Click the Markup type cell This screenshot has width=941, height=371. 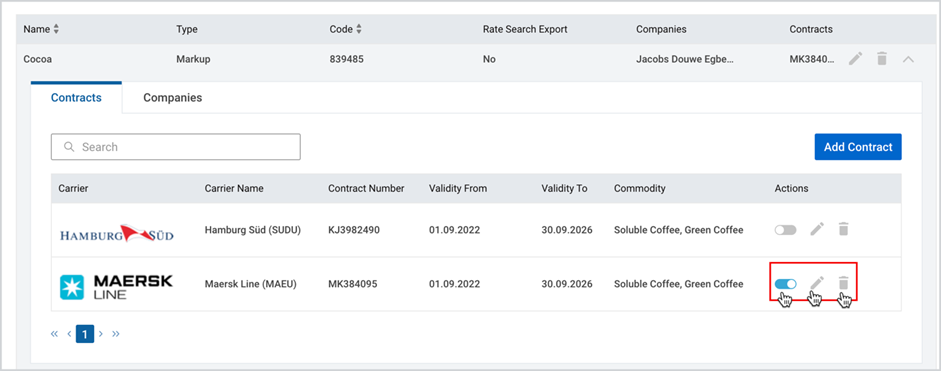coord(192,59)
